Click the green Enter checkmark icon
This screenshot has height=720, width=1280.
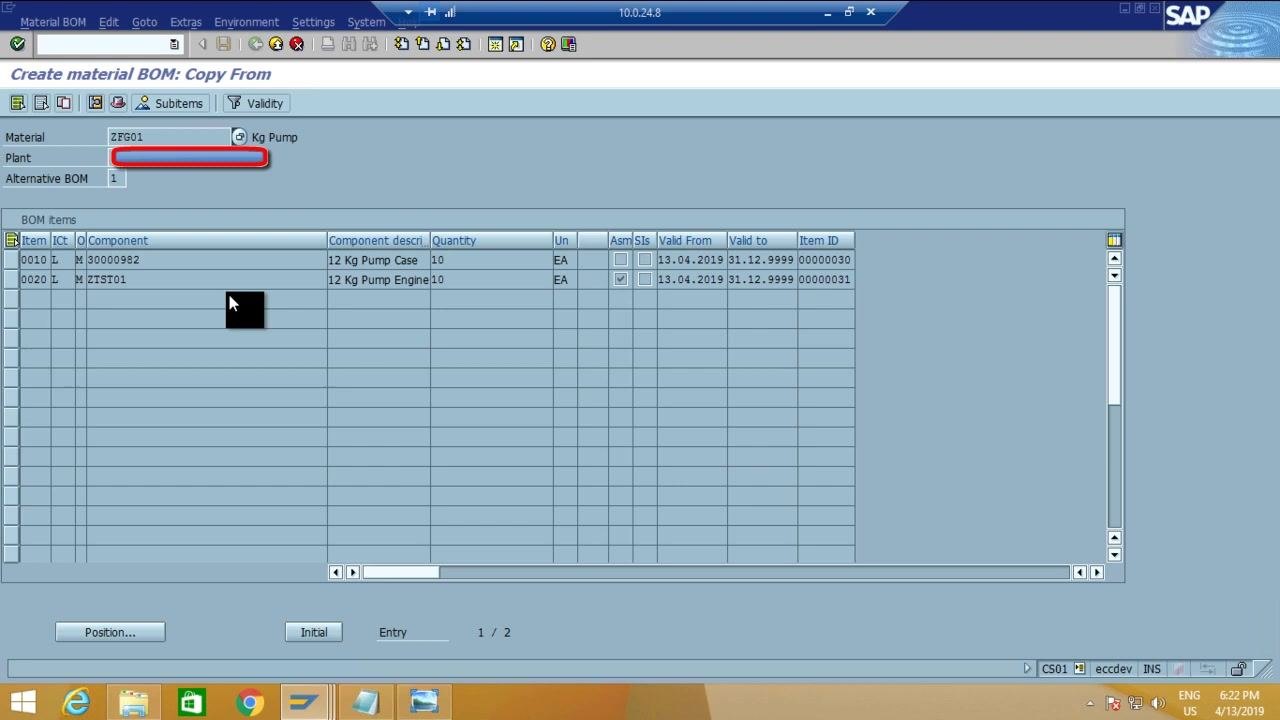pyautogui.click(x=17, y=44)
